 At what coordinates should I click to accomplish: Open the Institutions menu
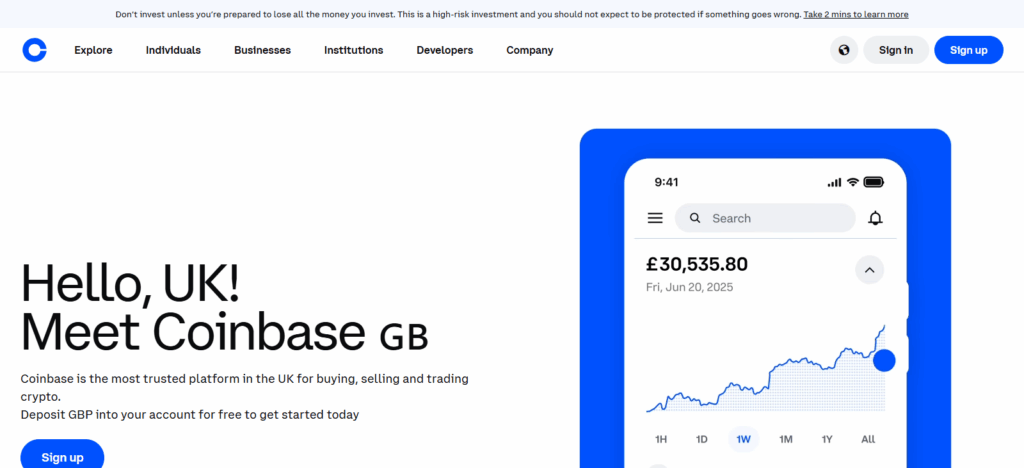(353, 50)
